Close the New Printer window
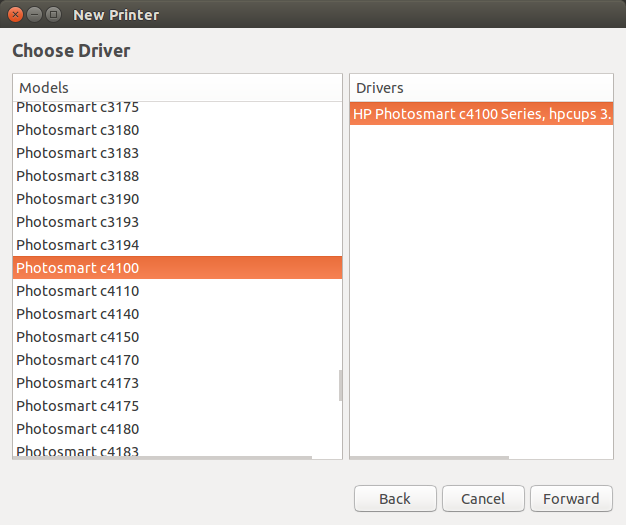The width and height of the screenshot is (626, 525). click(x=15, y=15)
